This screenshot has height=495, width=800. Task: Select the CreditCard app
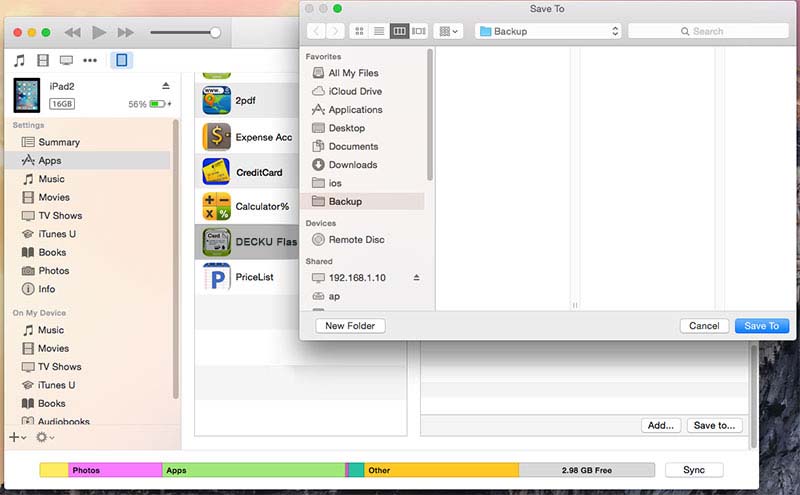247,172
